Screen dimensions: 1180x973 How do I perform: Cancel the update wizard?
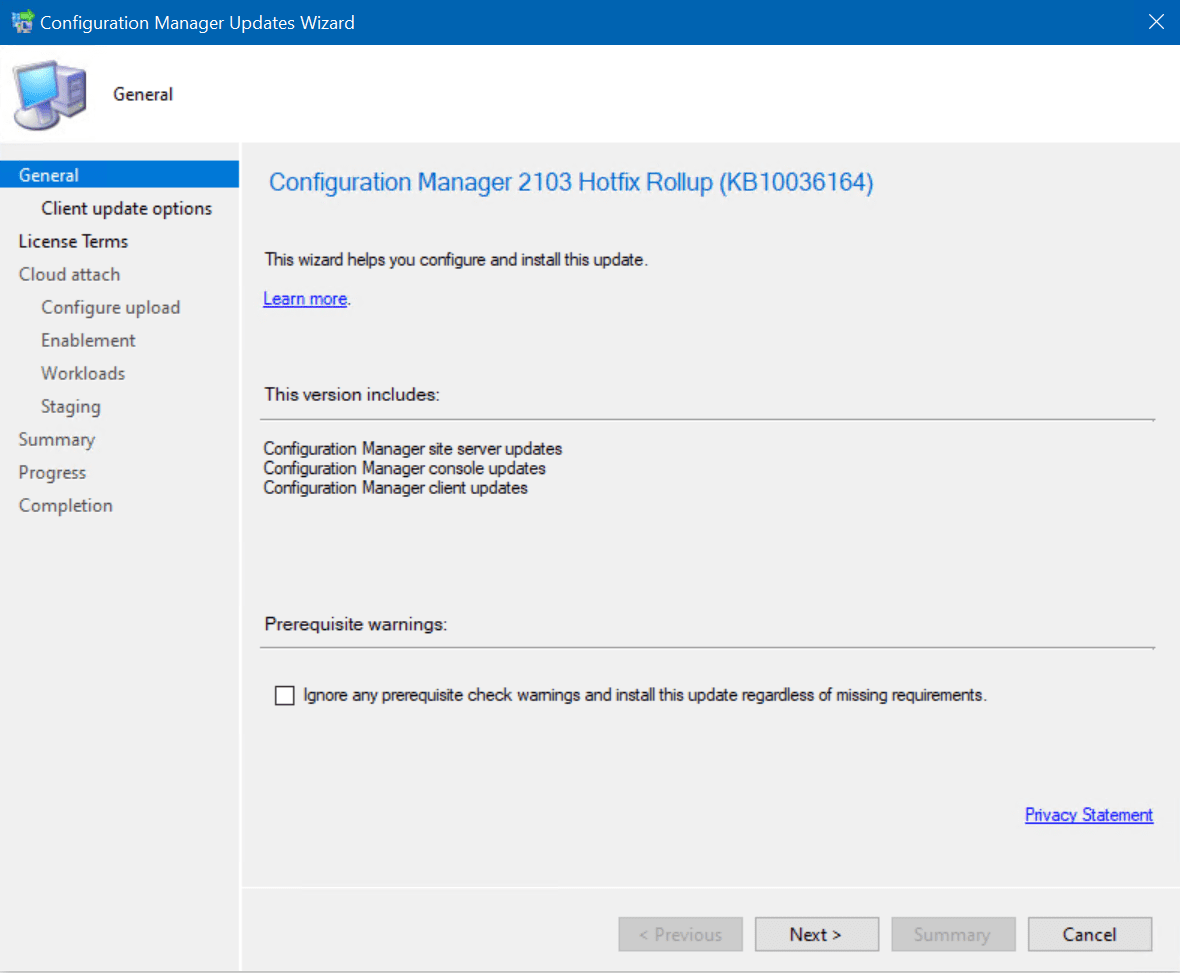tap(1089, 934)
